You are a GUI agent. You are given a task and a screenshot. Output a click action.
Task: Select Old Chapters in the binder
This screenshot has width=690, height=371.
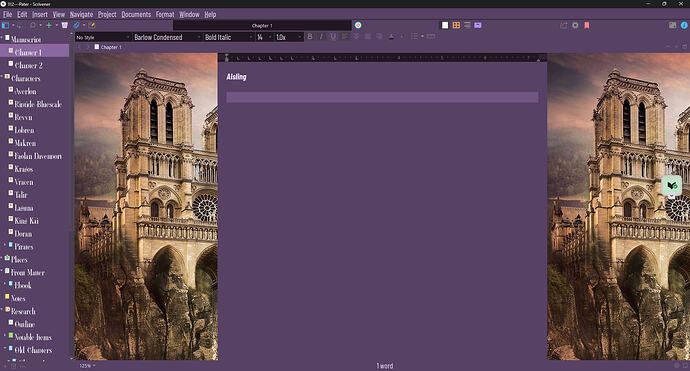click(33, 350)
